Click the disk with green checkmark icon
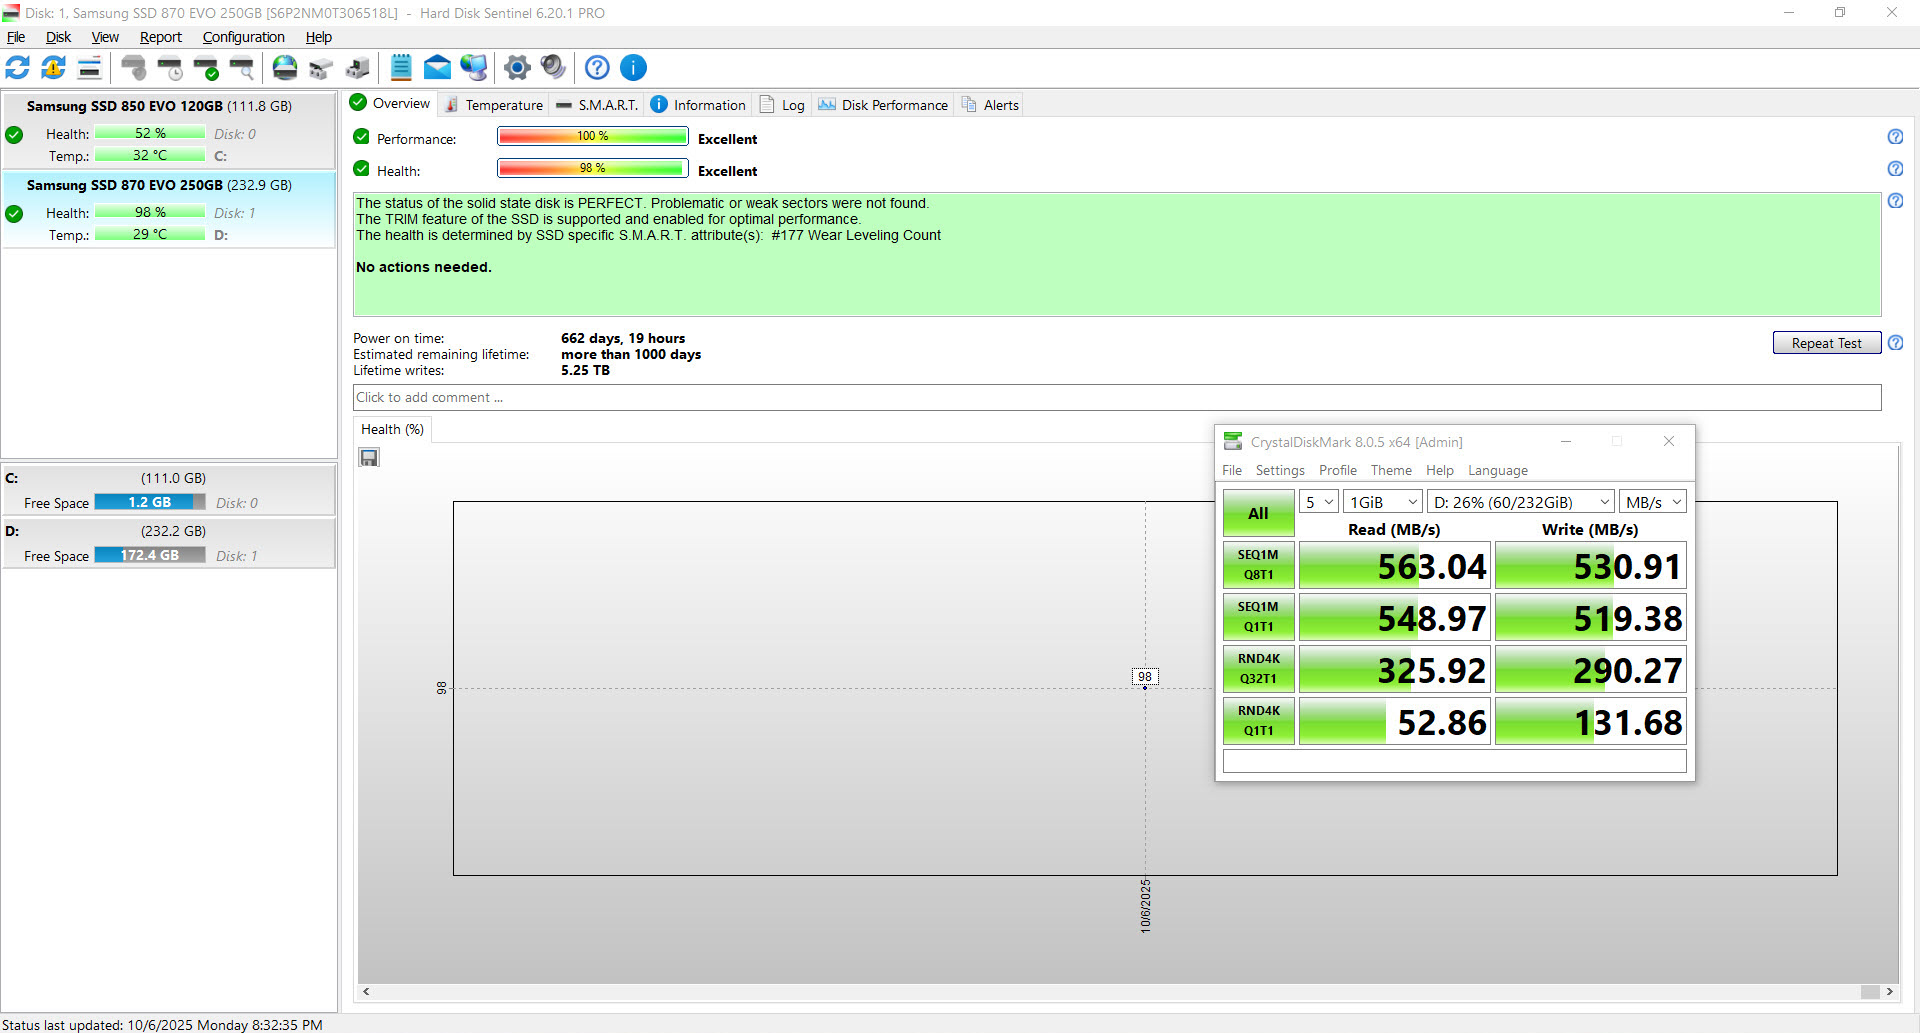Image resolution: width=1920 pixels, height=1033 pixels. point(206,68)
